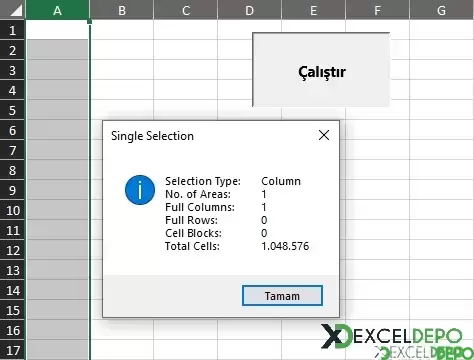The width and height of the screenshot is (474, 360).
Task: Select row 16 header
Action: coord(12,330)
